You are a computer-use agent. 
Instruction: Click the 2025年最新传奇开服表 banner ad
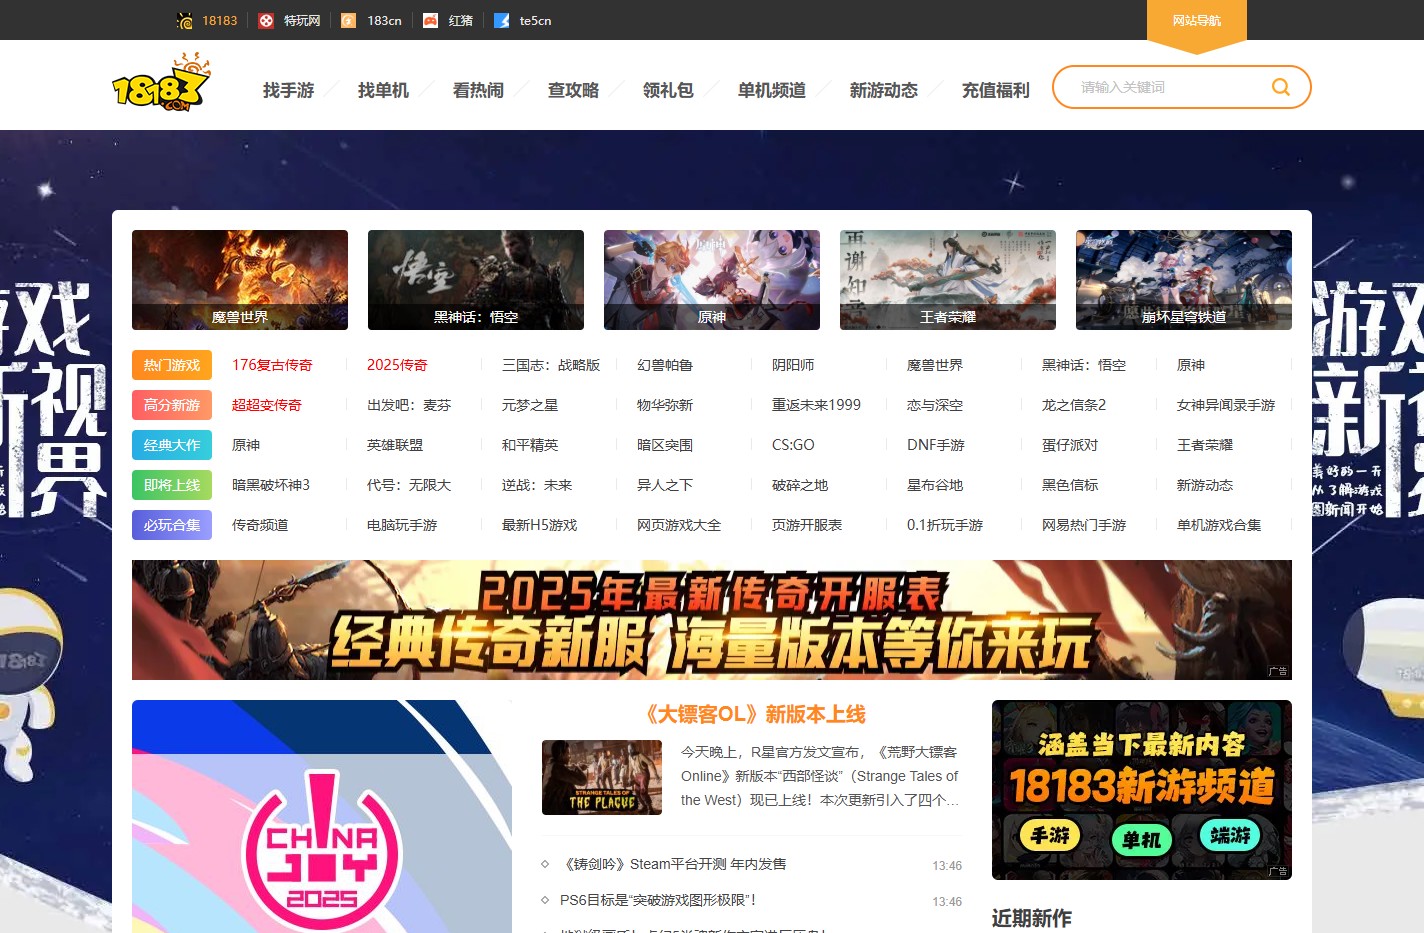coord(712,620)
